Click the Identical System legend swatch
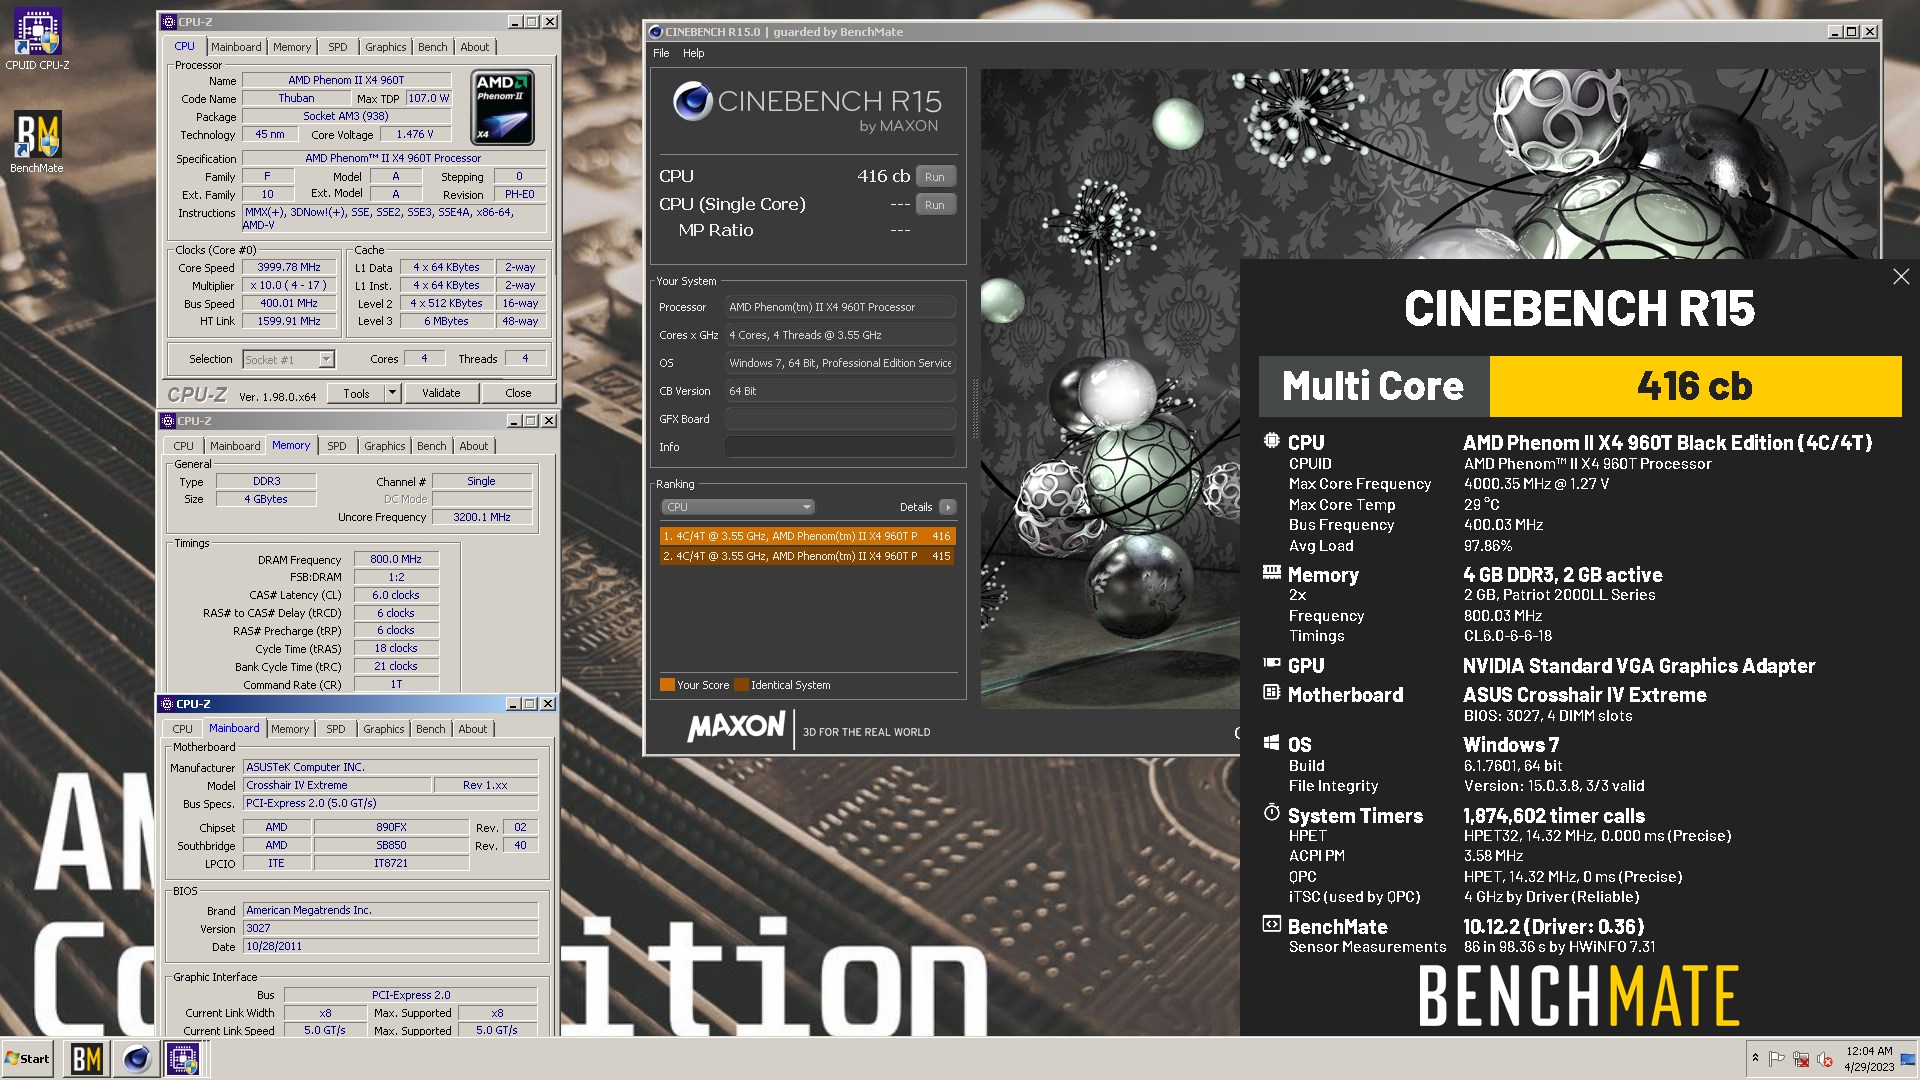The image size is (1920, 1080). point(741,685)
